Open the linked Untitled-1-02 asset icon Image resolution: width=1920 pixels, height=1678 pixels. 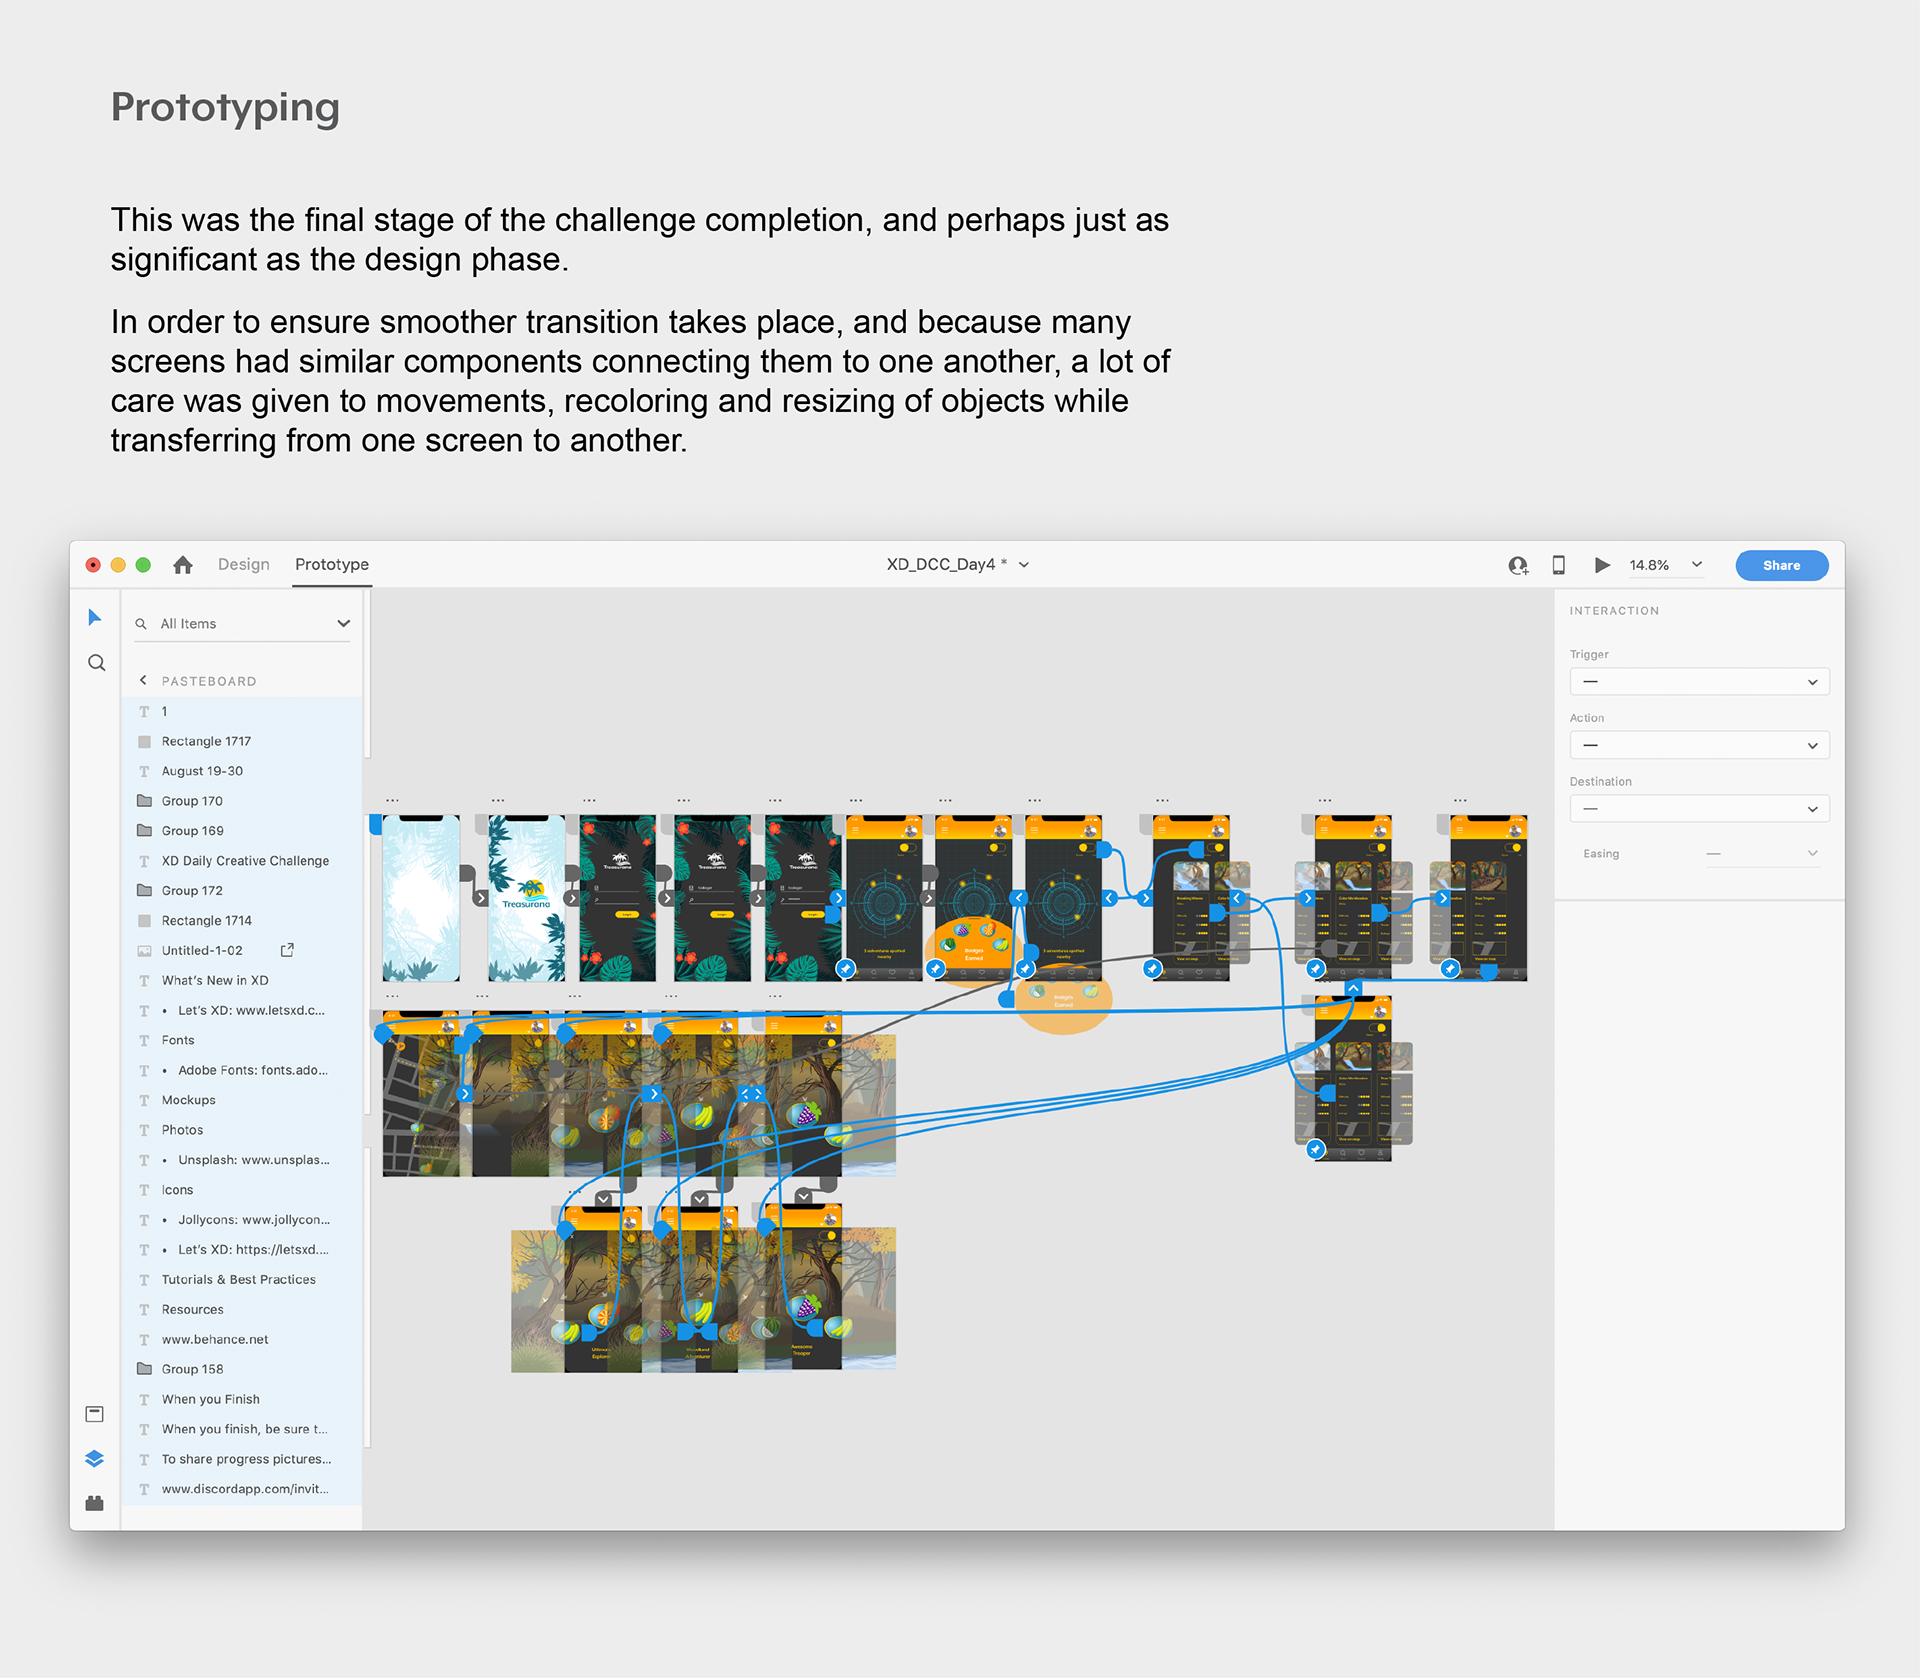pos(287,950)
